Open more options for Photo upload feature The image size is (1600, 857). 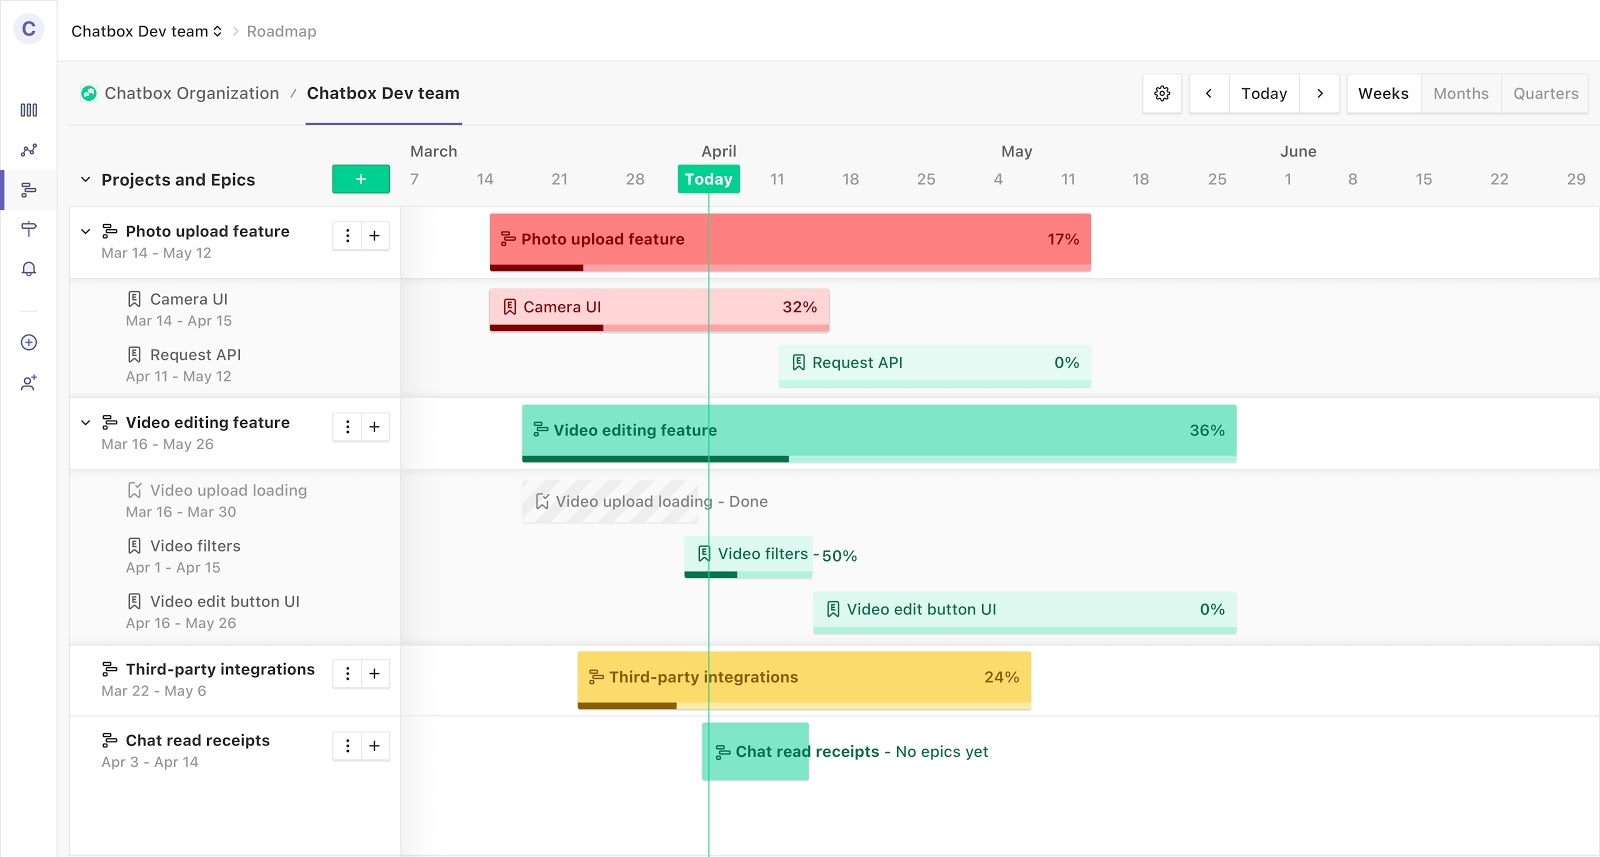point(347,236)
